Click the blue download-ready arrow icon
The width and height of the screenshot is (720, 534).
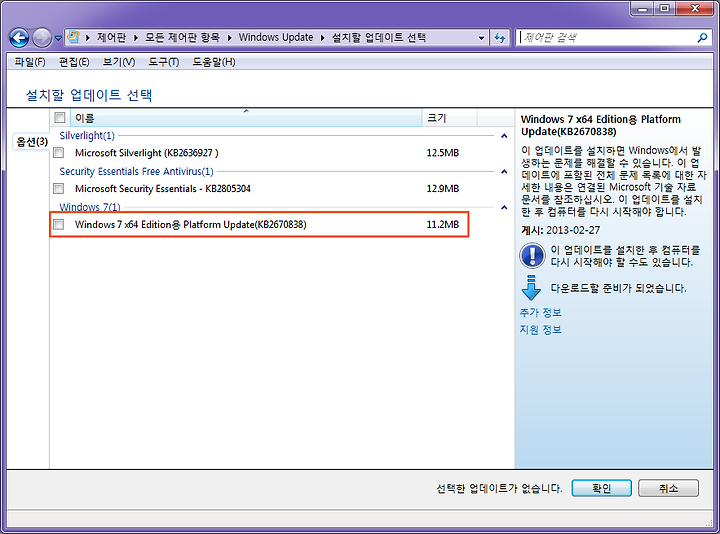pos(531,288)
